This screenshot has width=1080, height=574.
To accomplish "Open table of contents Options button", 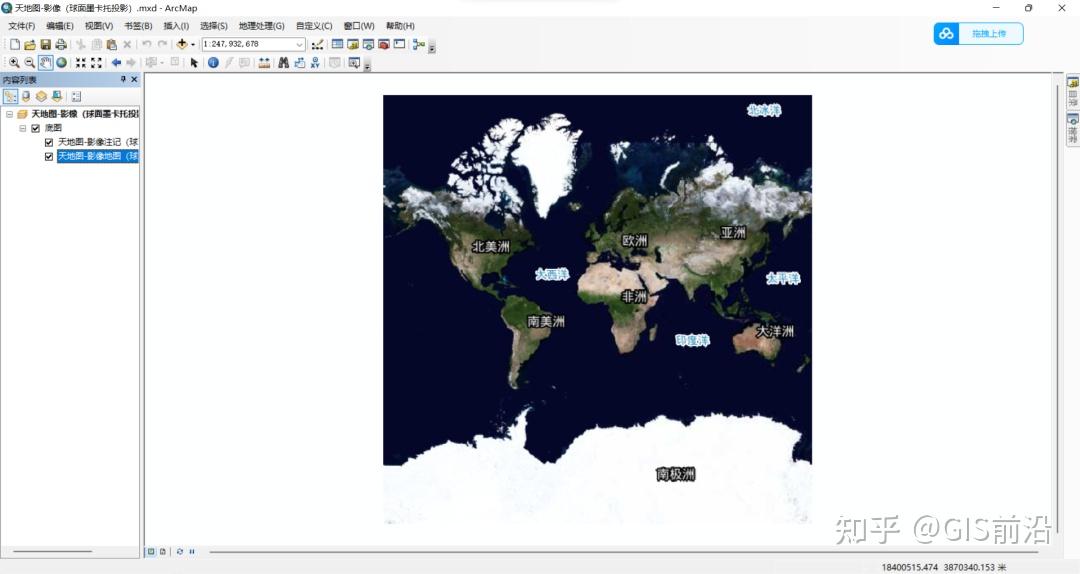I will pos(76,96).
